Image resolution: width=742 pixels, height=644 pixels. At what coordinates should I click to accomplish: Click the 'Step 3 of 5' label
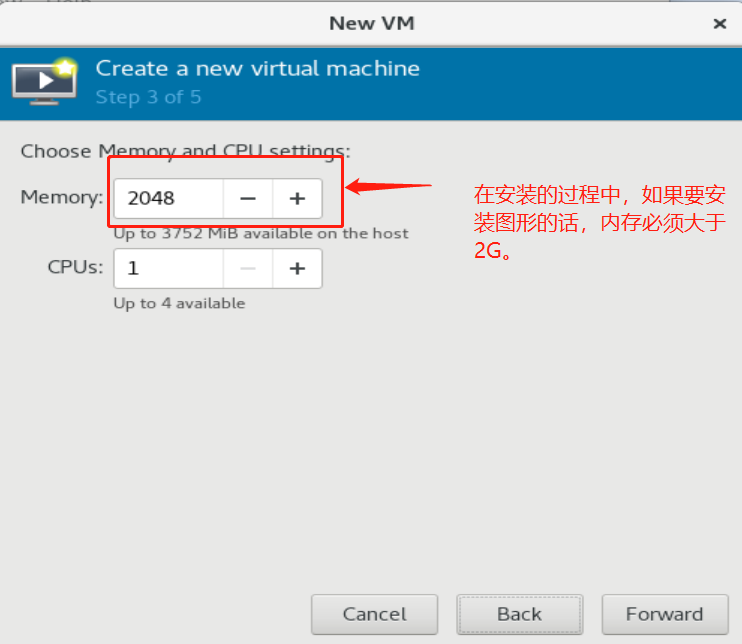tap(149, 97)
